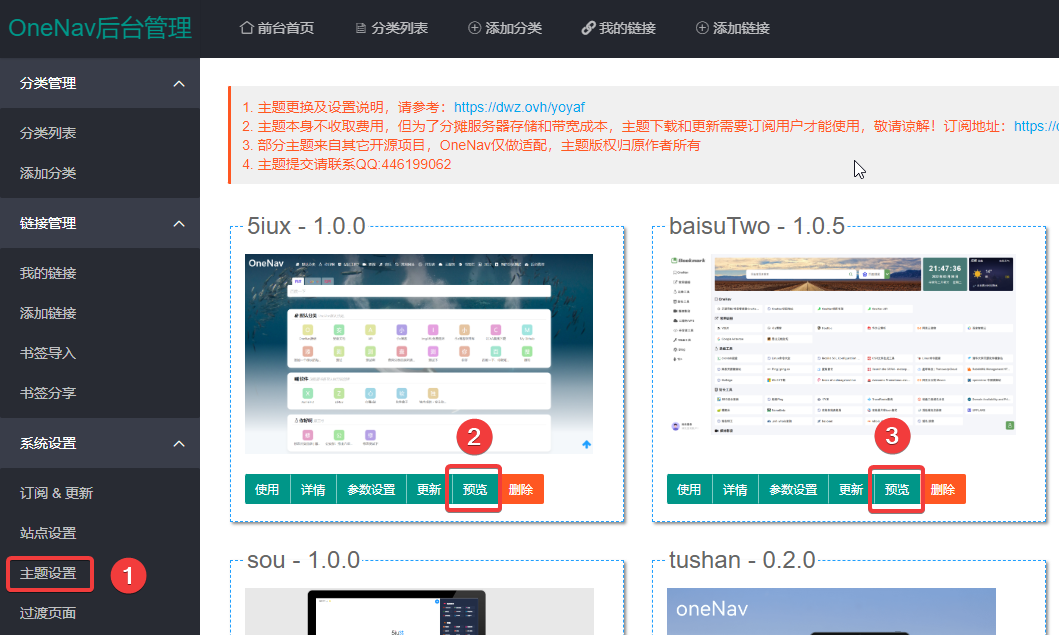Image resolution: width=1059 pixels, height=635 pixels.
Task: Collapse the 分类管理 sidebar section chevron
Action: coord(179,84)
